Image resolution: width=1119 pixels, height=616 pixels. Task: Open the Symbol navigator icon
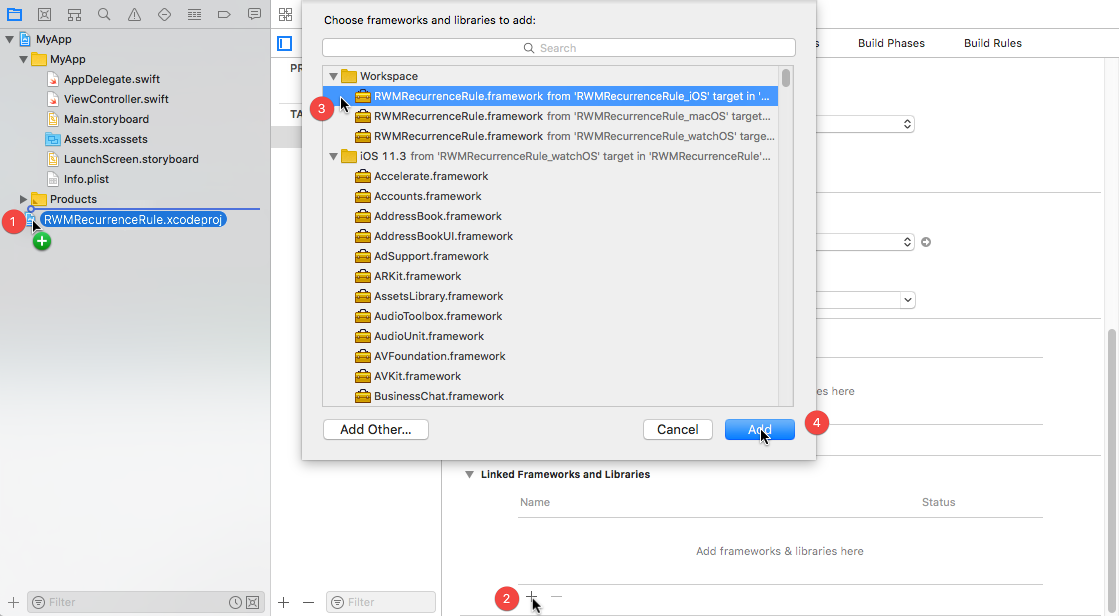pyautogui.click(x=74, y=14)
